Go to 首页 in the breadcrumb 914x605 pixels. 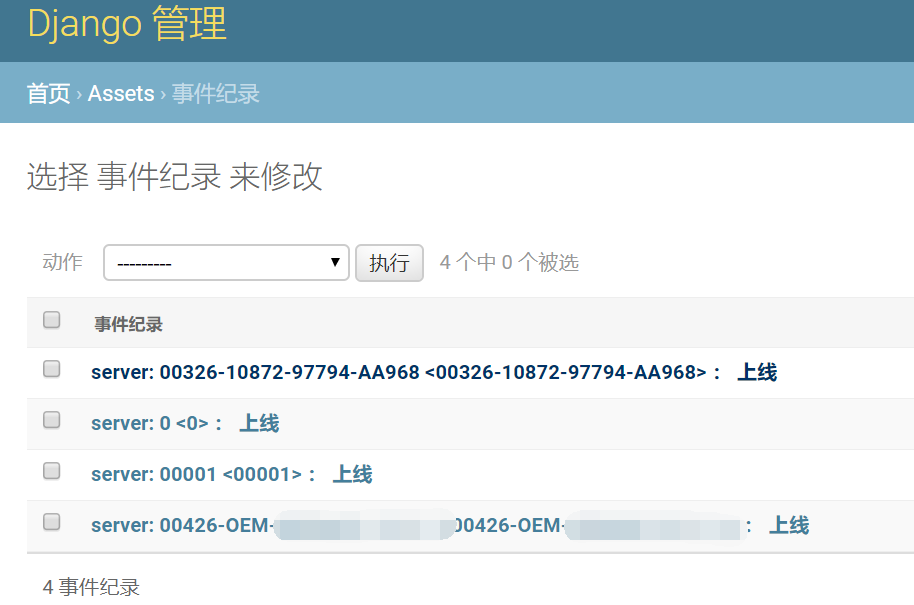pyautogui.click(x=48, y=94)
